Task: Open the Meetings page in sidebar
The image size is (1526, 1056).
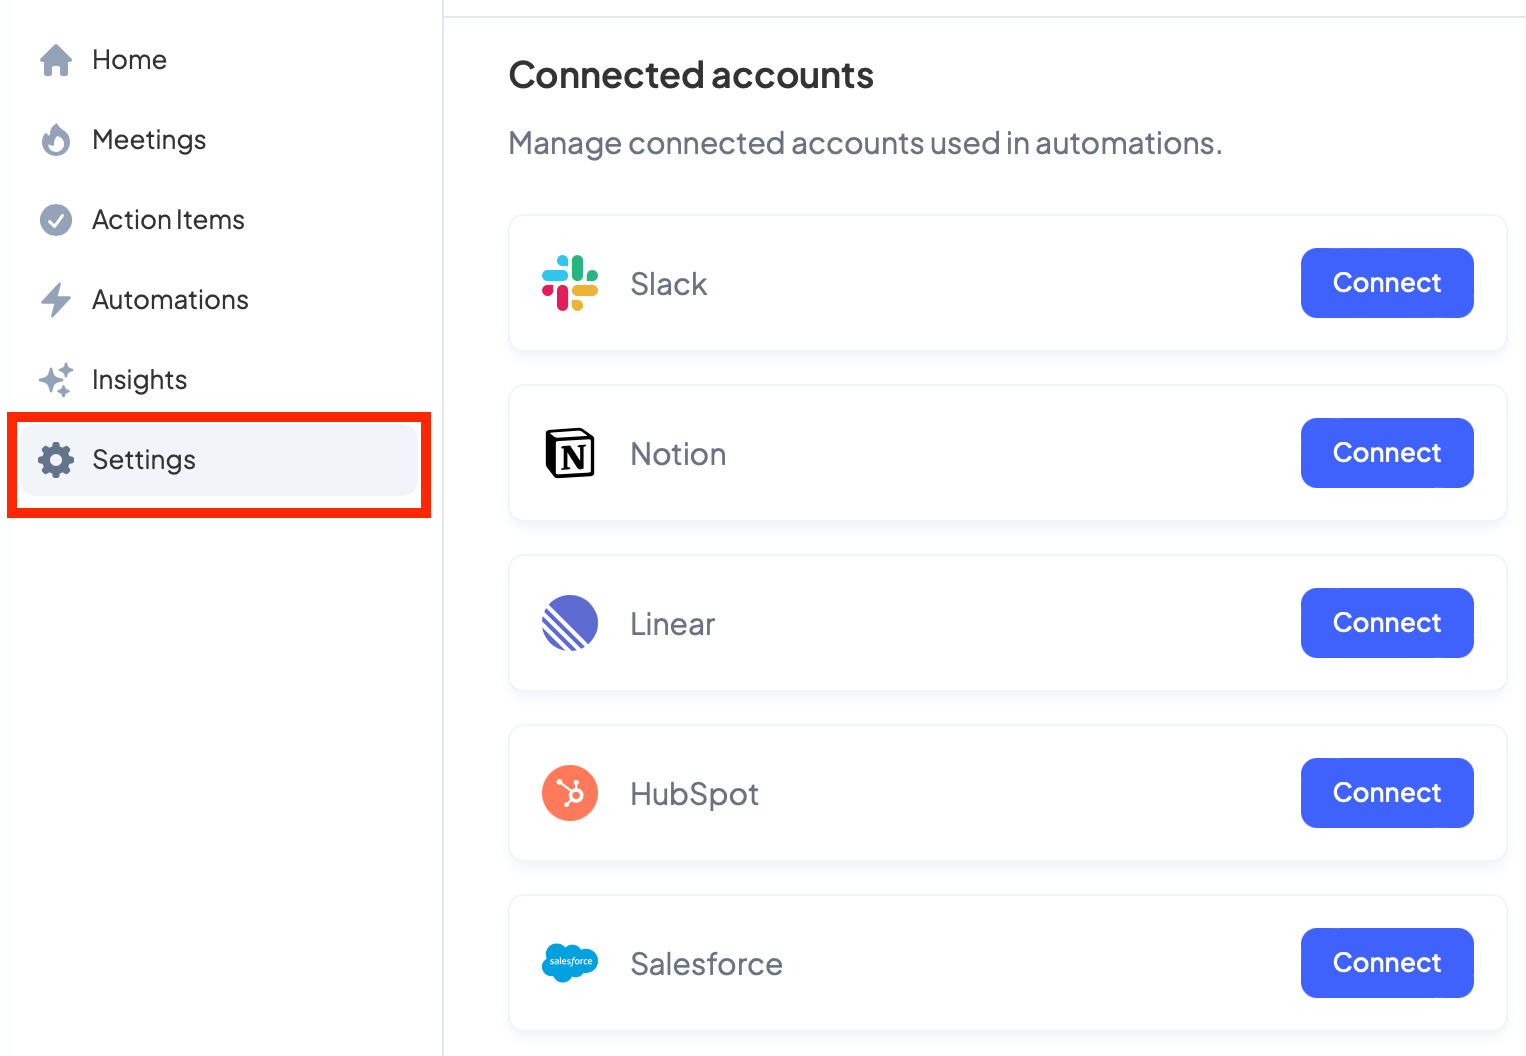Action: pos(149,140)
